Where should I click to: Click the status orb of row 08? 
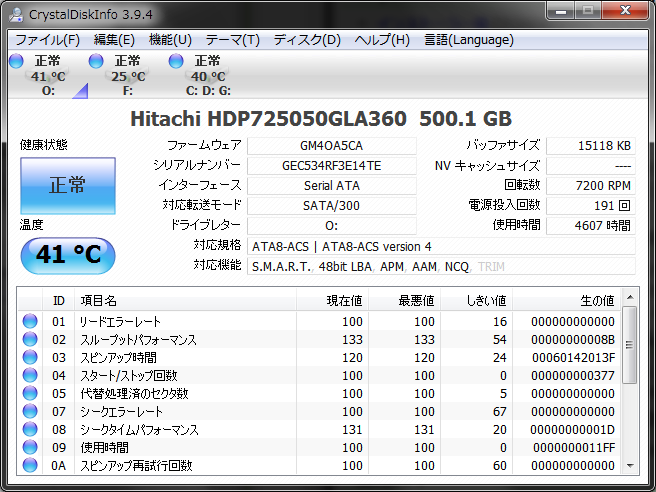pyautogui.click(x=30, y=429)
